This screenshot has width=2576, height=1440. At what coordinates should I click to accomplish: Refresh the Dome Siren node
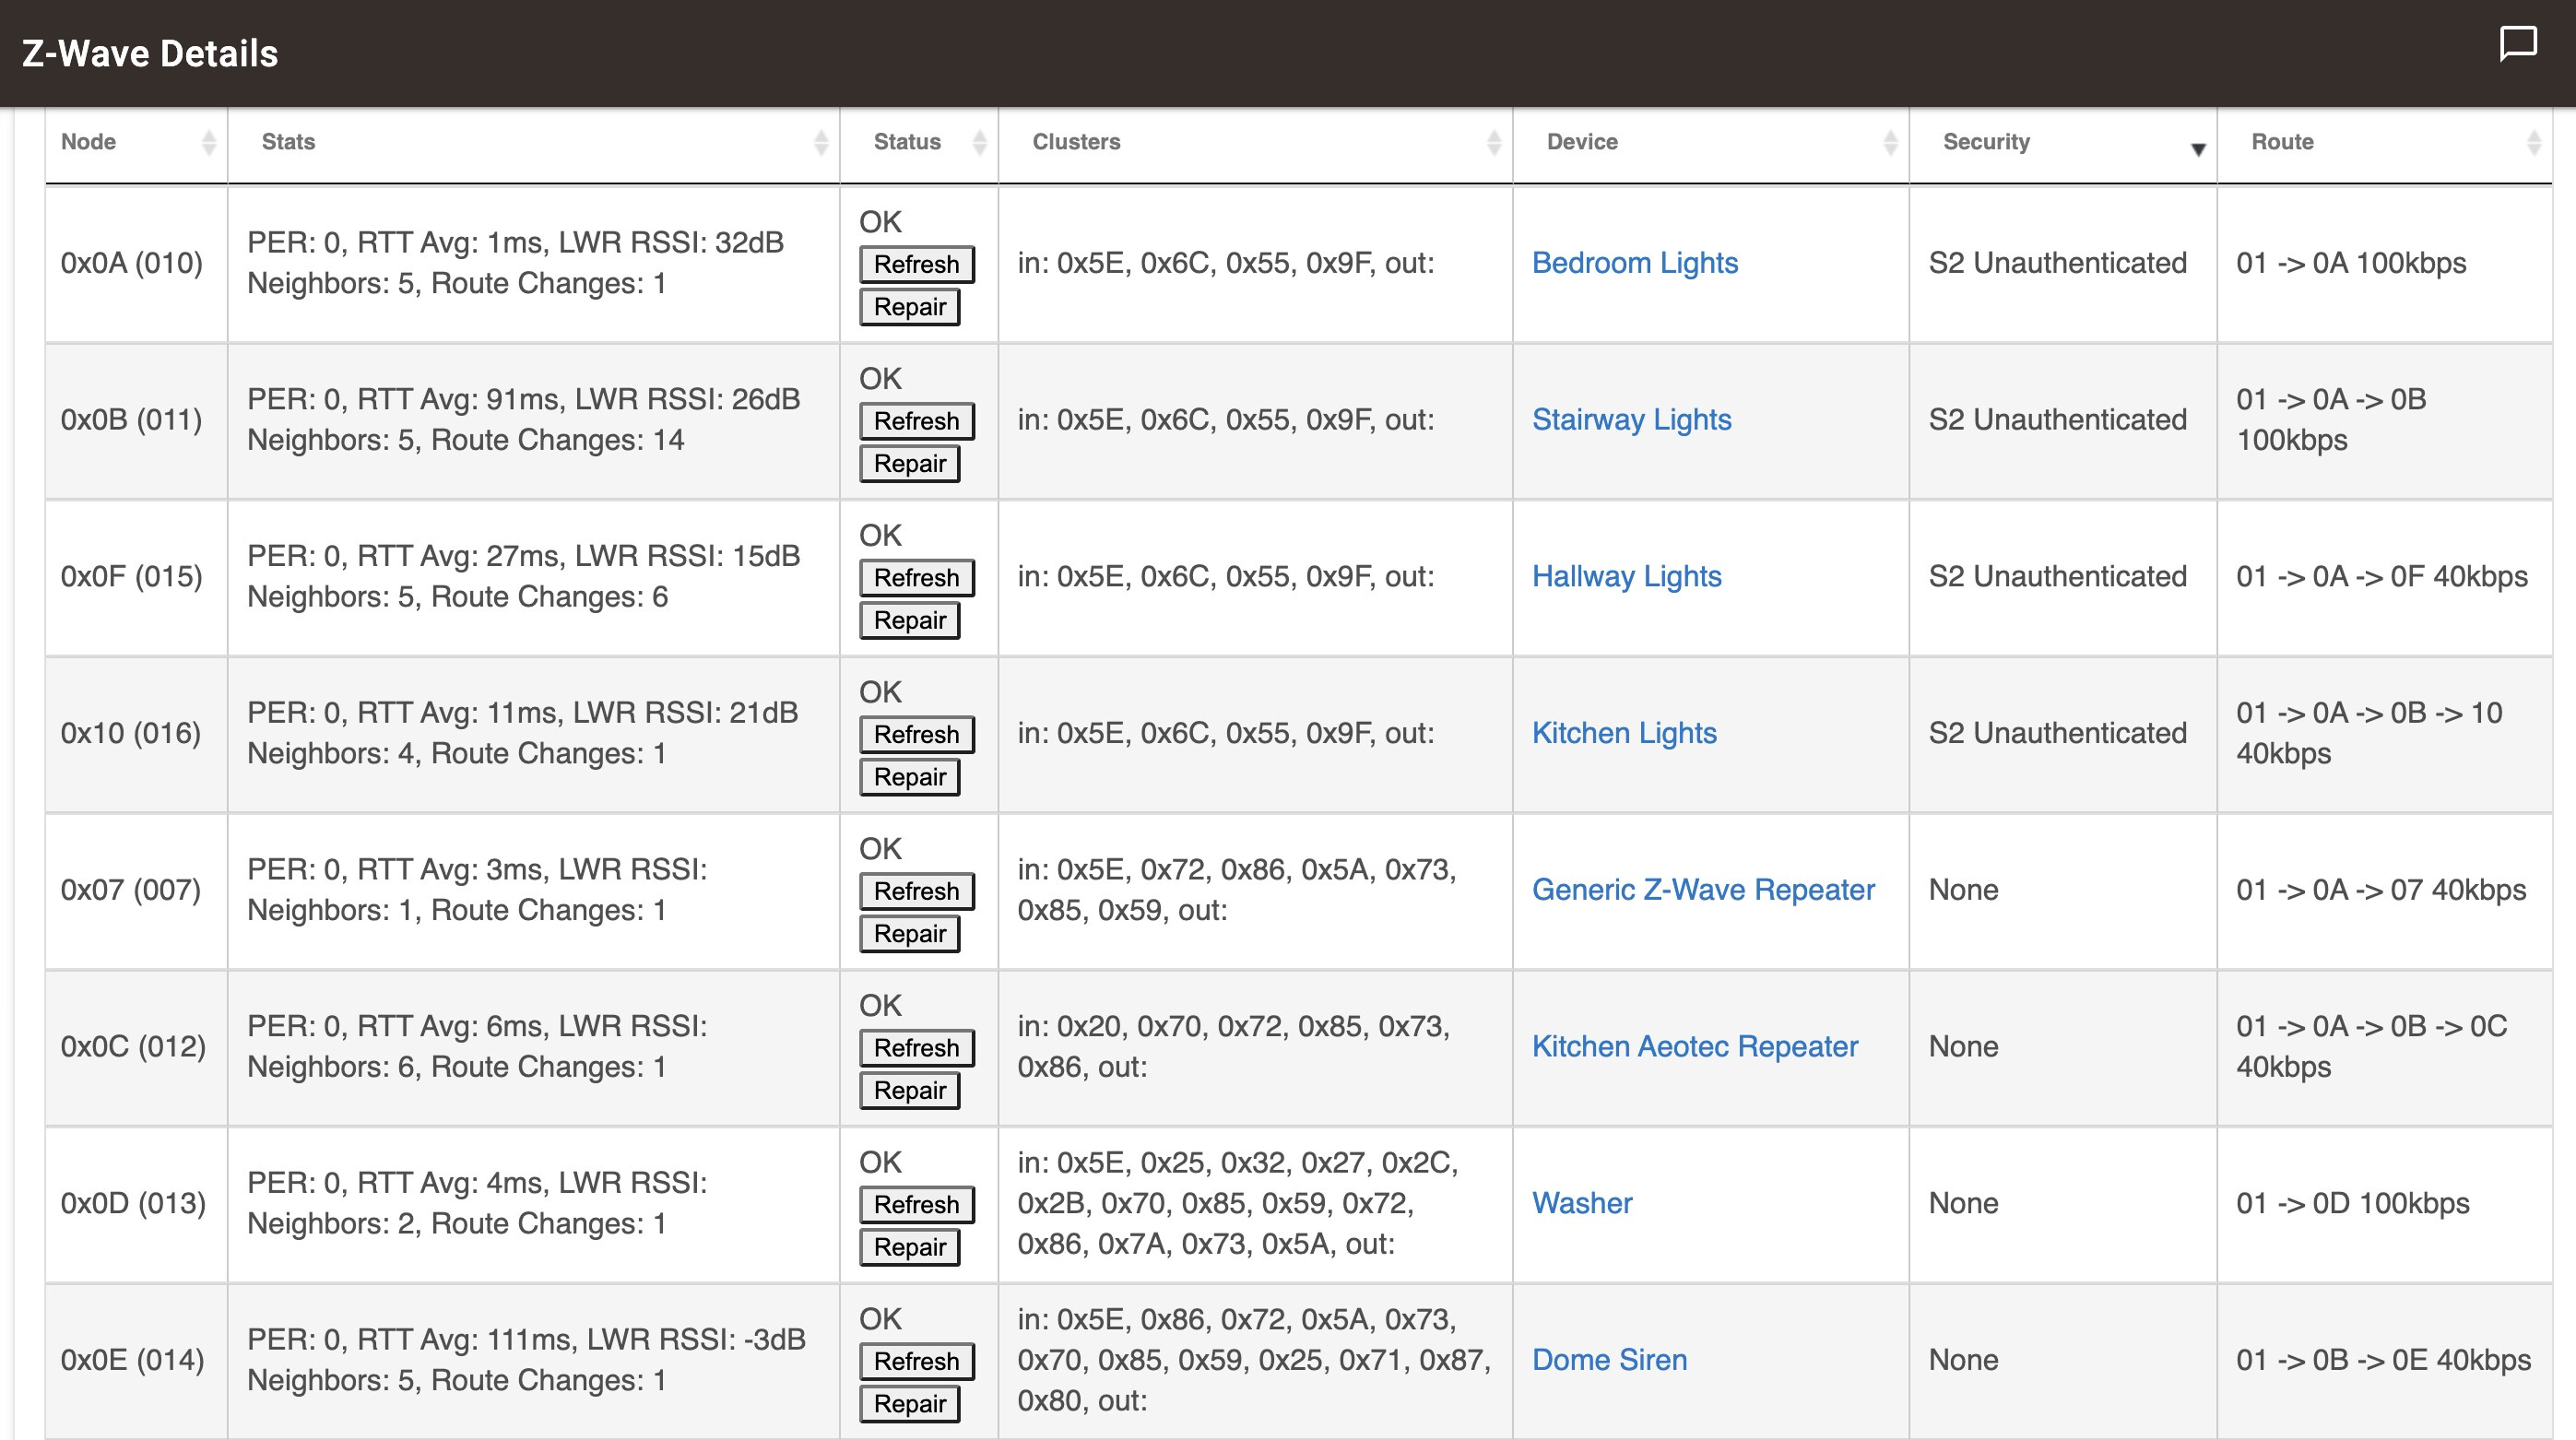point(916,1362)
